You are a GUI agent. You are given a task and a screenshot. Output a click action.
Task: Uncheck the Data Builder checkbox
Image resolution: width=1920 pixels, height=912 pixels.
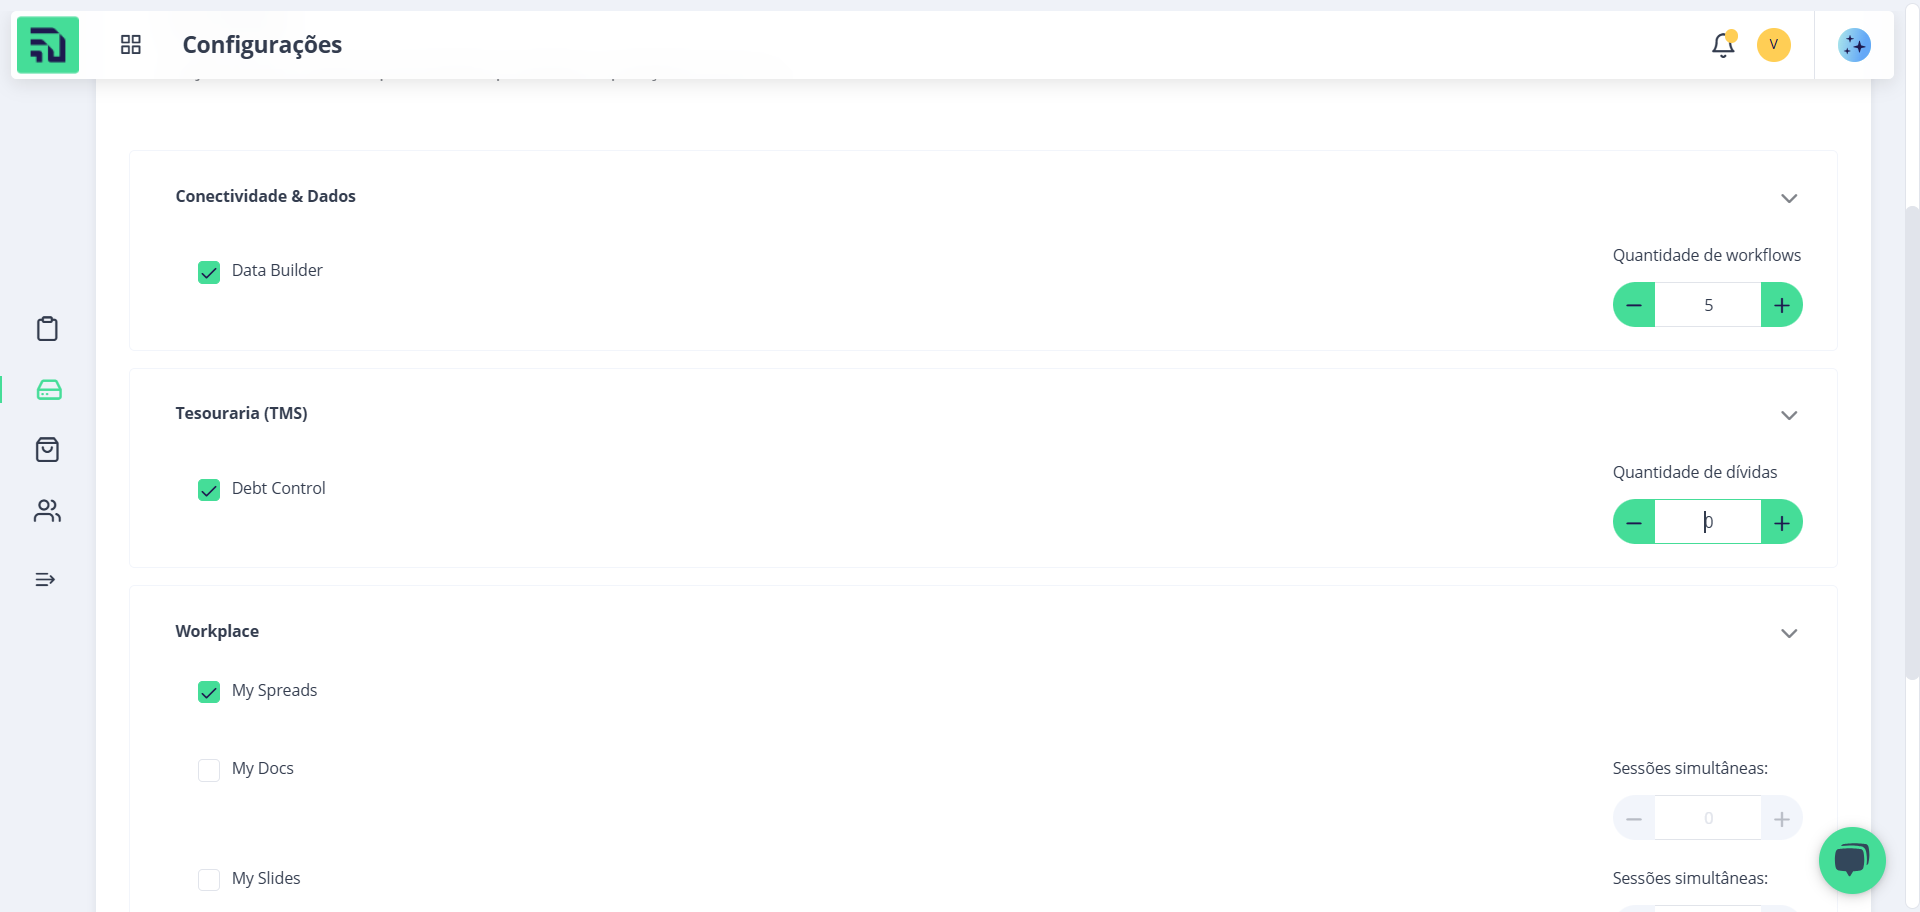(209, 272)
